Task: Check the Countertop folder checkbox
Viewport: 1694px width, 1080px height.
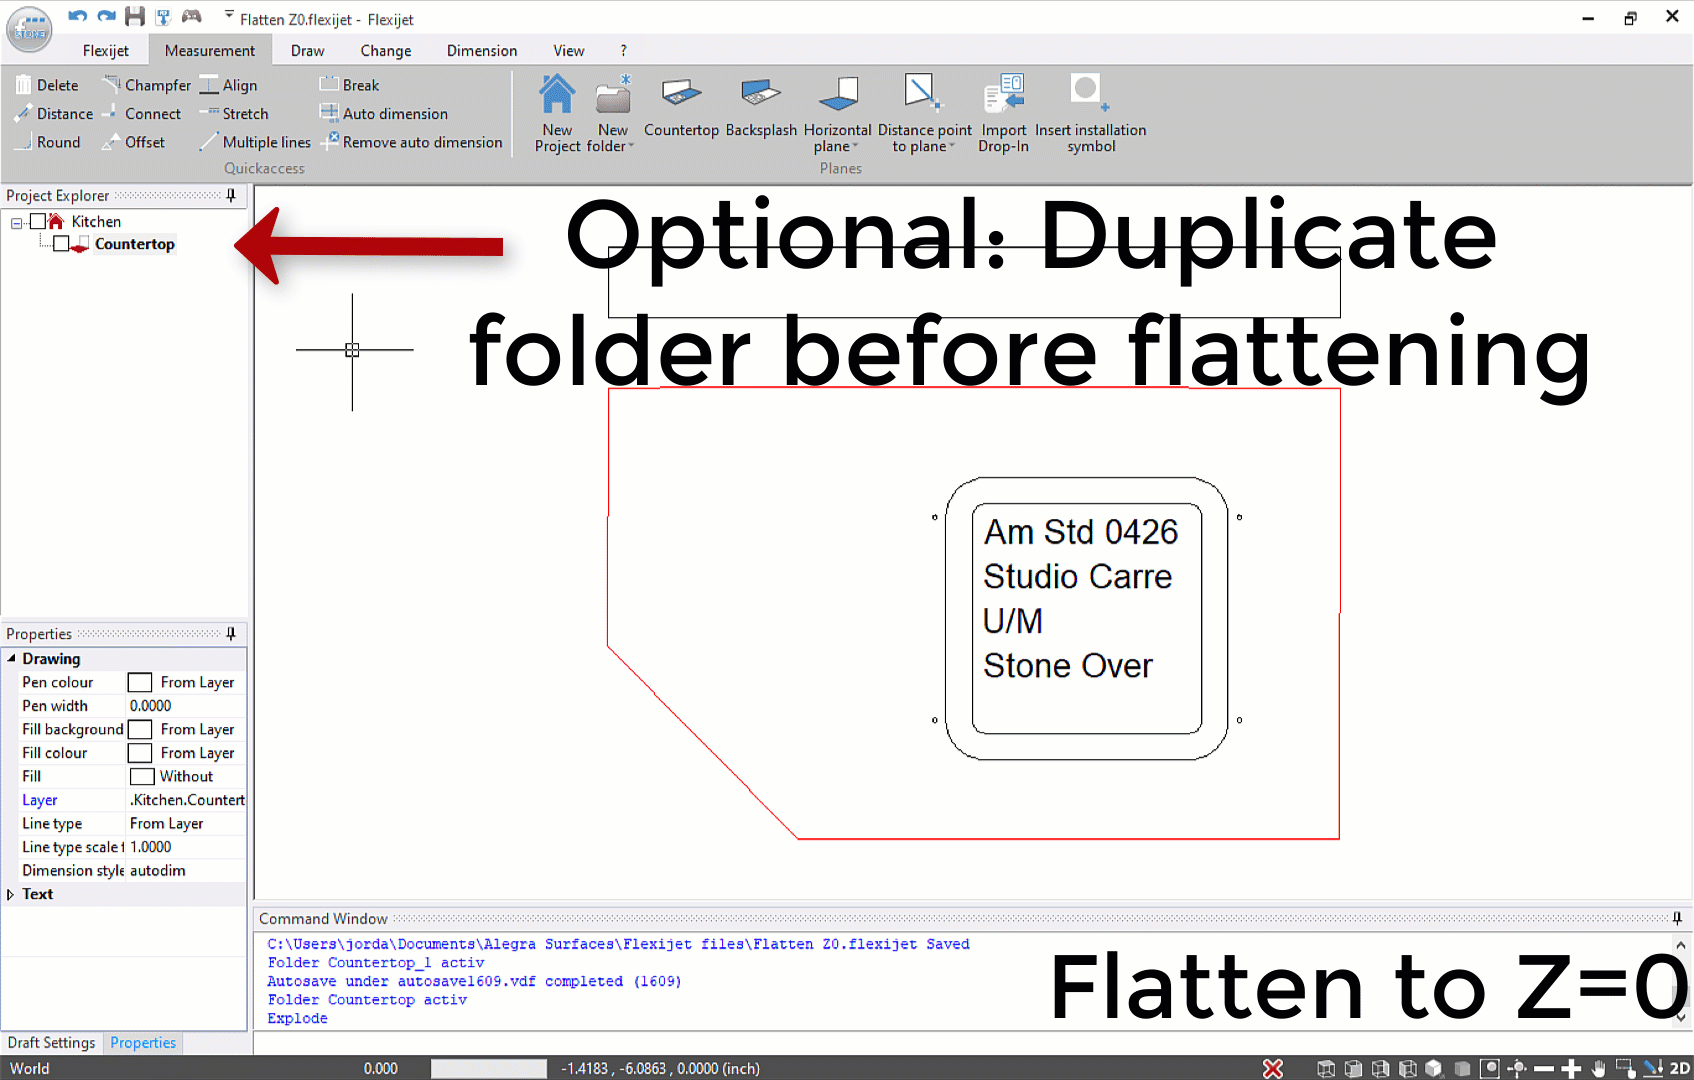Action: click(x=62, y=243)
